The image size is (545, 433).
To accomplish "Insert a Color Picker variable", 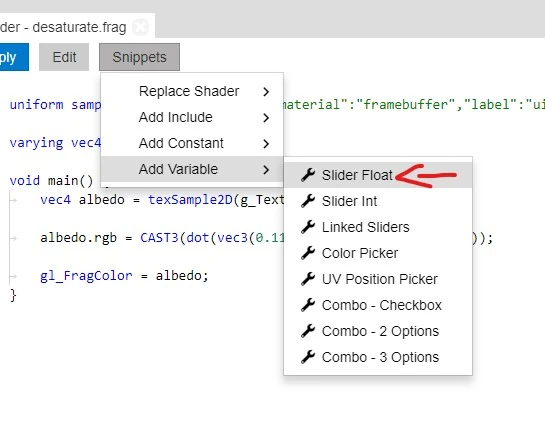I will click(378, 253).
